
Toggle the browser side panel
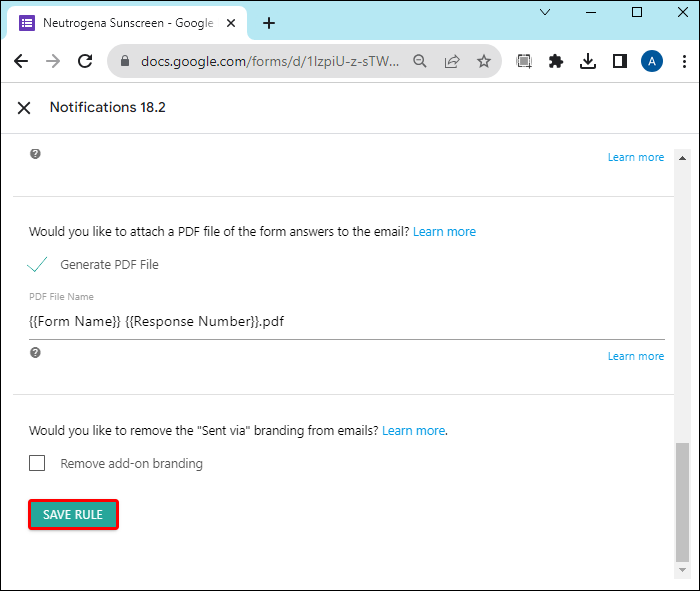[620, 61]
